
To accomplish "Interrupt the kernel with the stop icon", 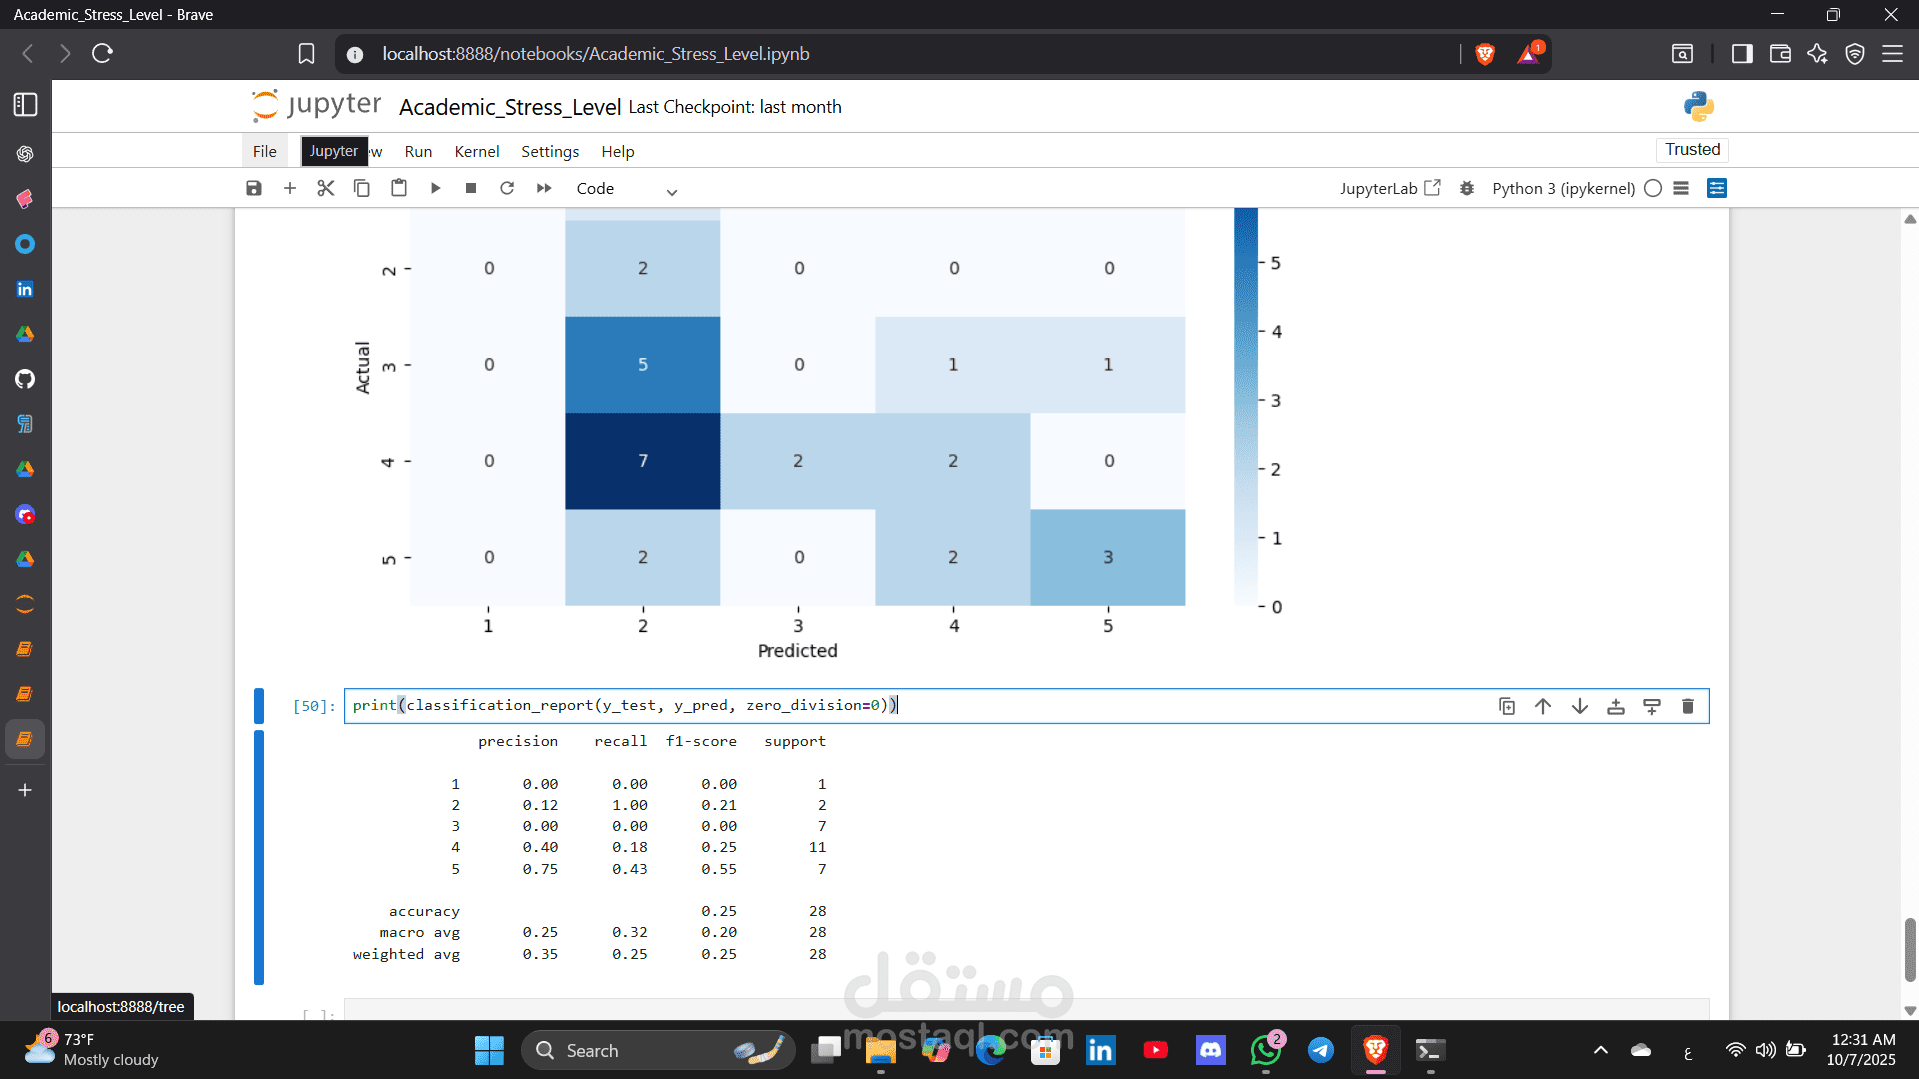I will (471, 188).
